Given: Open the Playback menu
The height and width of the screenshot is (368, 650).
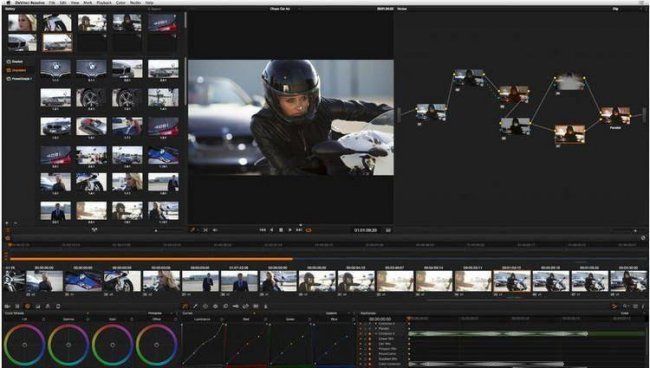Looking at the screenshot, I should (x=104, y=2).
